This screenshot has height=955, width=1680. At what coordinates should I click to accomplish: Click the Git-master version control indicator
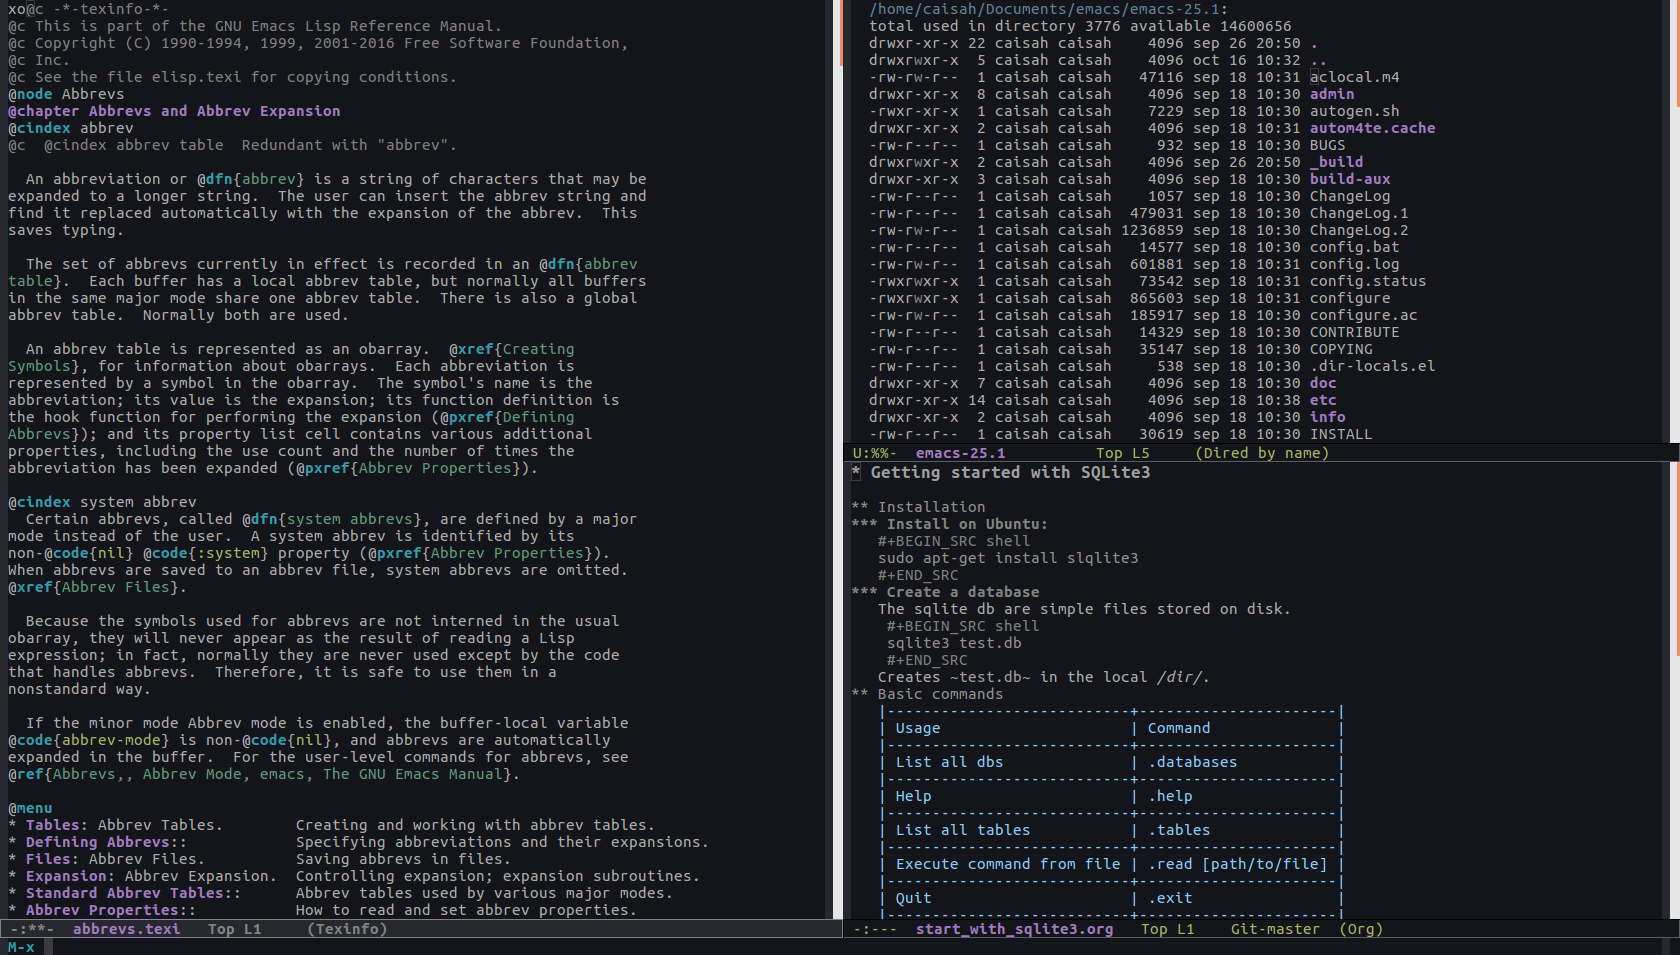point(1275,929)
